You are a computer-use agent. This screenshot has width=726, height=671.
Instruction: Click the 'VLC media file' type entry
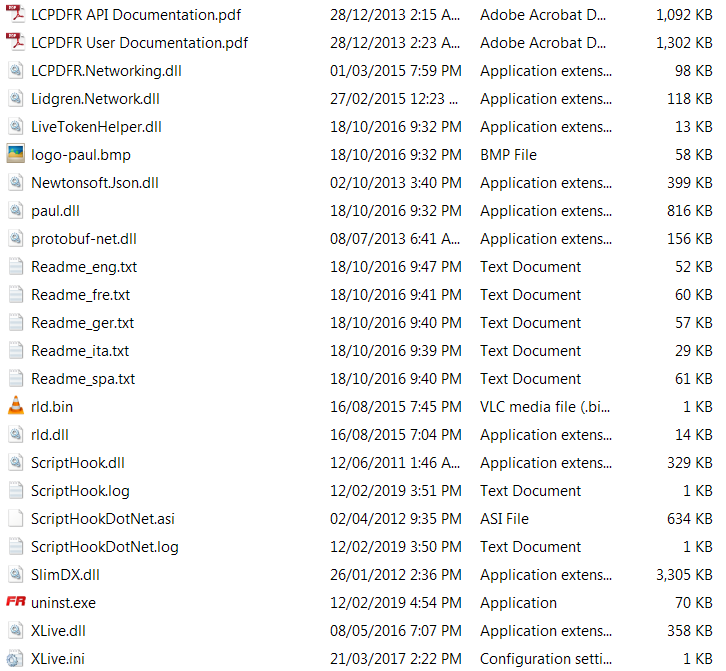click(545, 407)
